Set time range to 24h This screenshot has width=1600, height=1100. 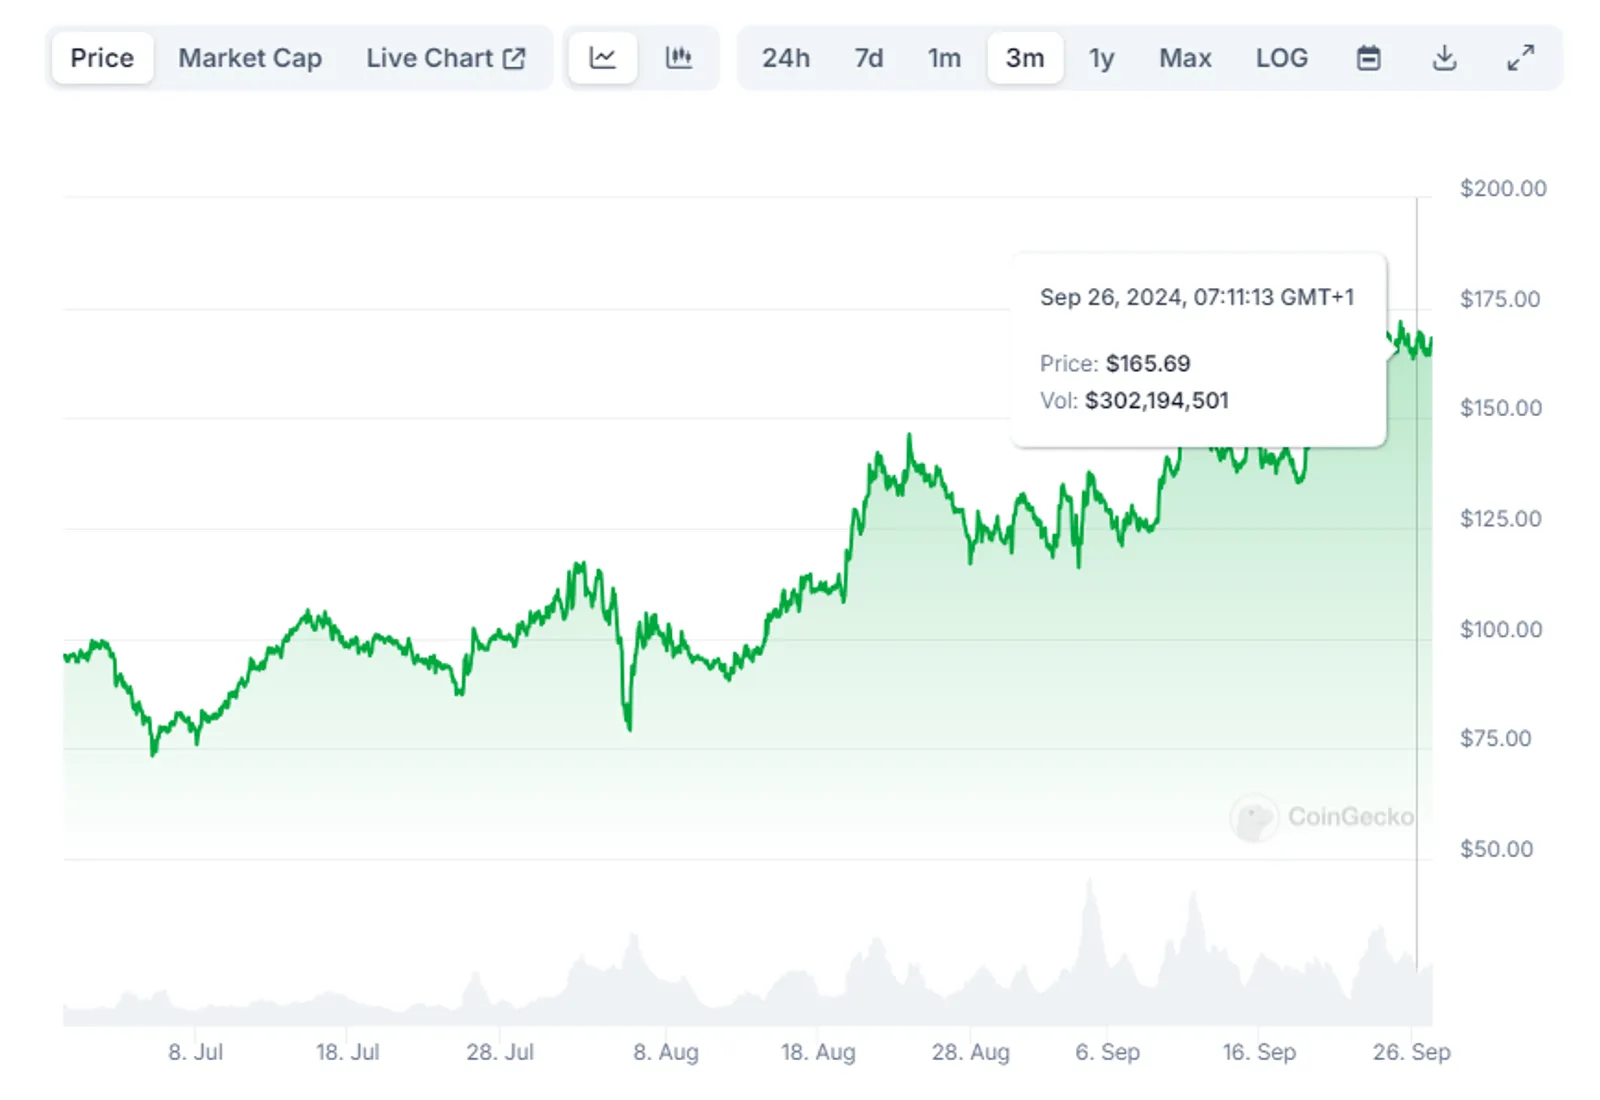(786, 58)
